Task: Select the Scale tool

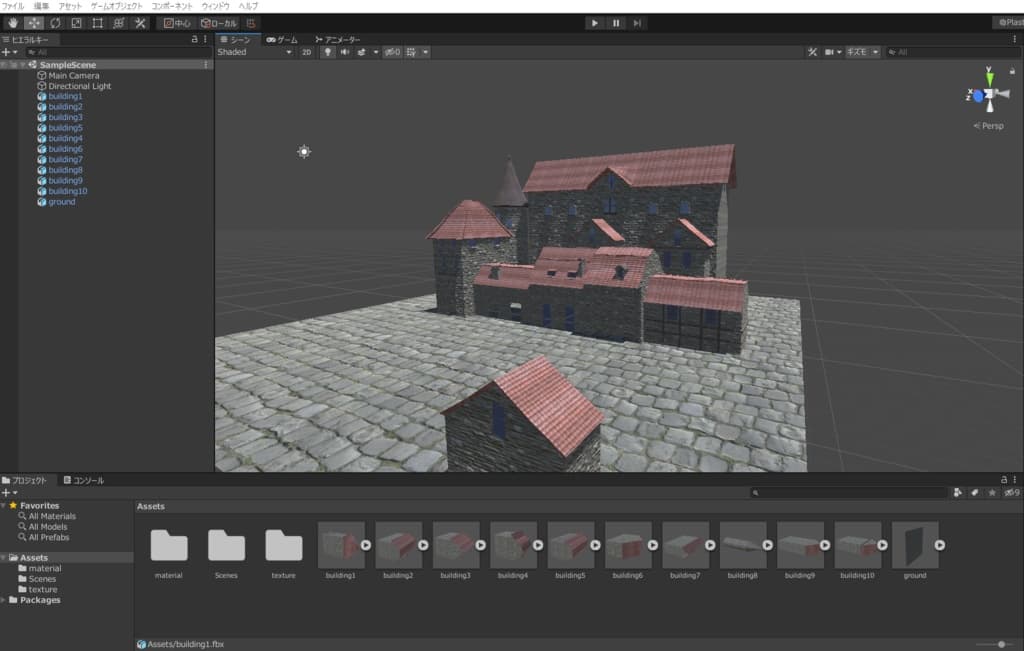Action: (76, 23)
